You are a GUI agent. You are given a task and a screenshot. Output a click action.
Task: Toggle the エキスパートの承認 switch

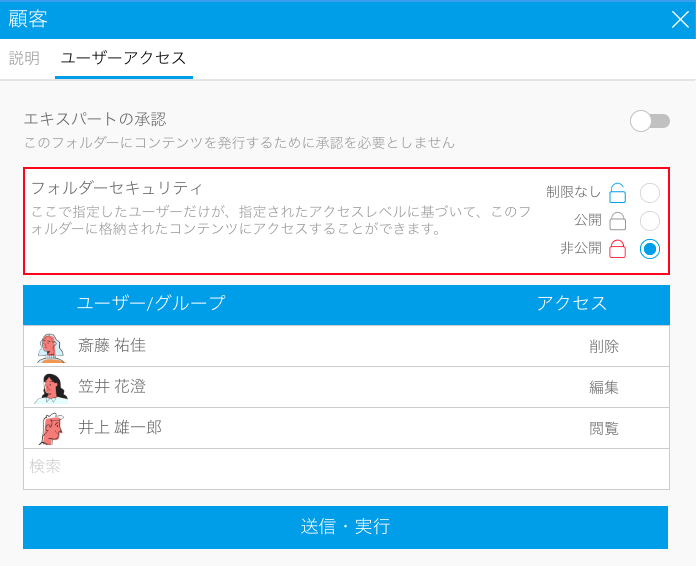[650, 121]
